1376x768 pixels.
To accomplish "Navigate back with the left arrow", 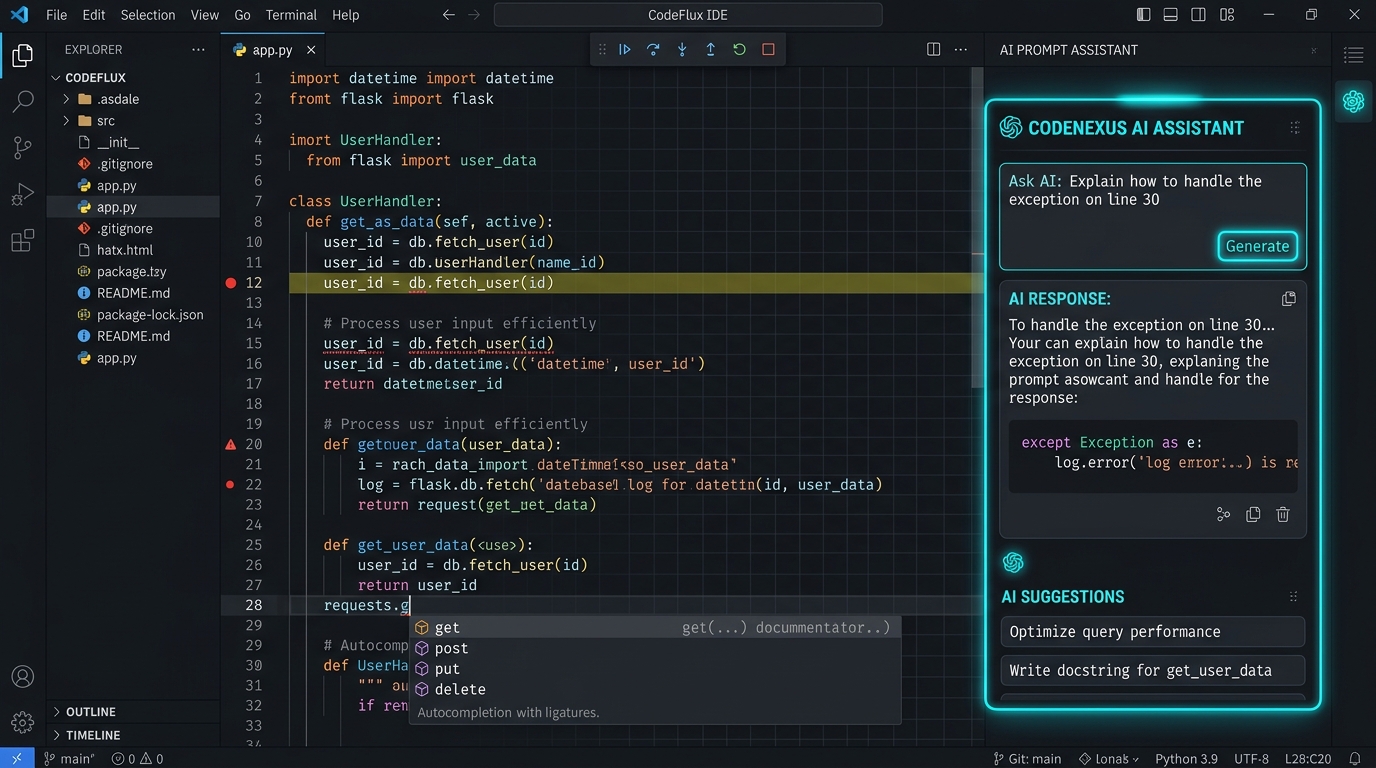I will click(449, 15).
